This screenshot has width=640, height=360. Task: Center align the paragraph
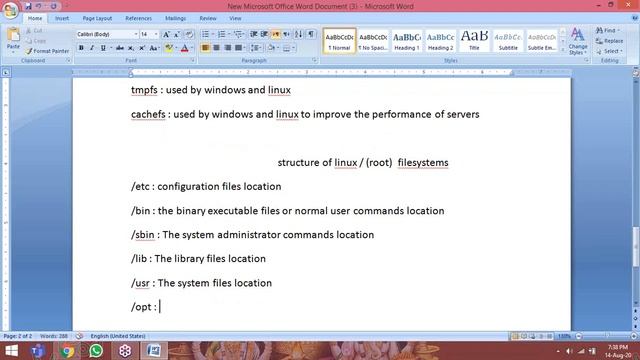click(216, 48)
